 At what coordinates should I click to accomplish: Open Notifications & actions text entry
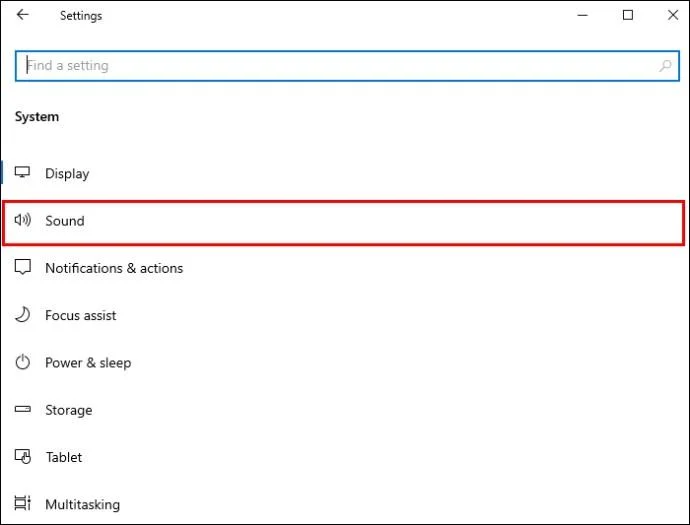(114, 268)
